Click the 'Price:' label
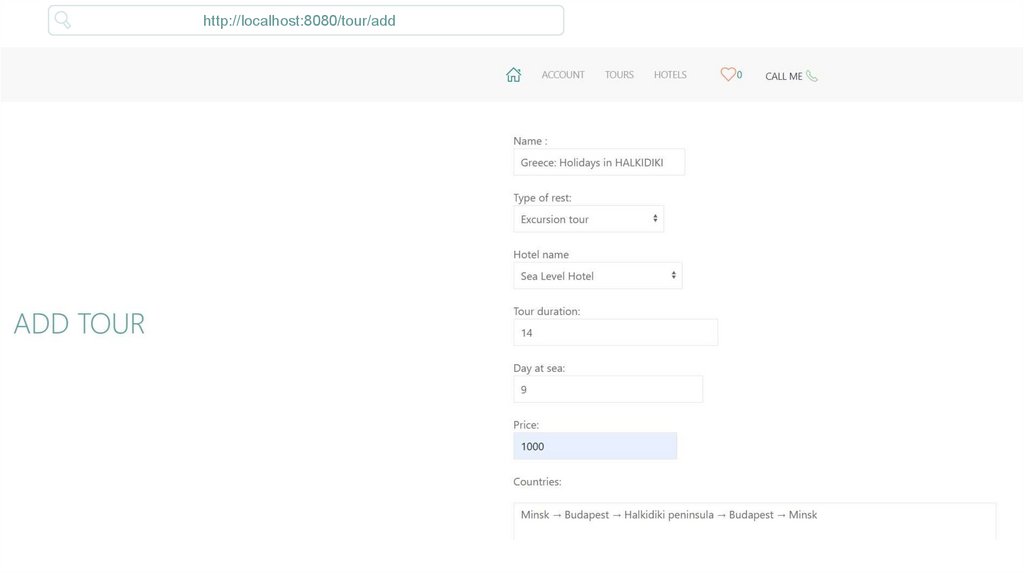1024x574 pixels. pyautogui.click(x=526, y=425)
